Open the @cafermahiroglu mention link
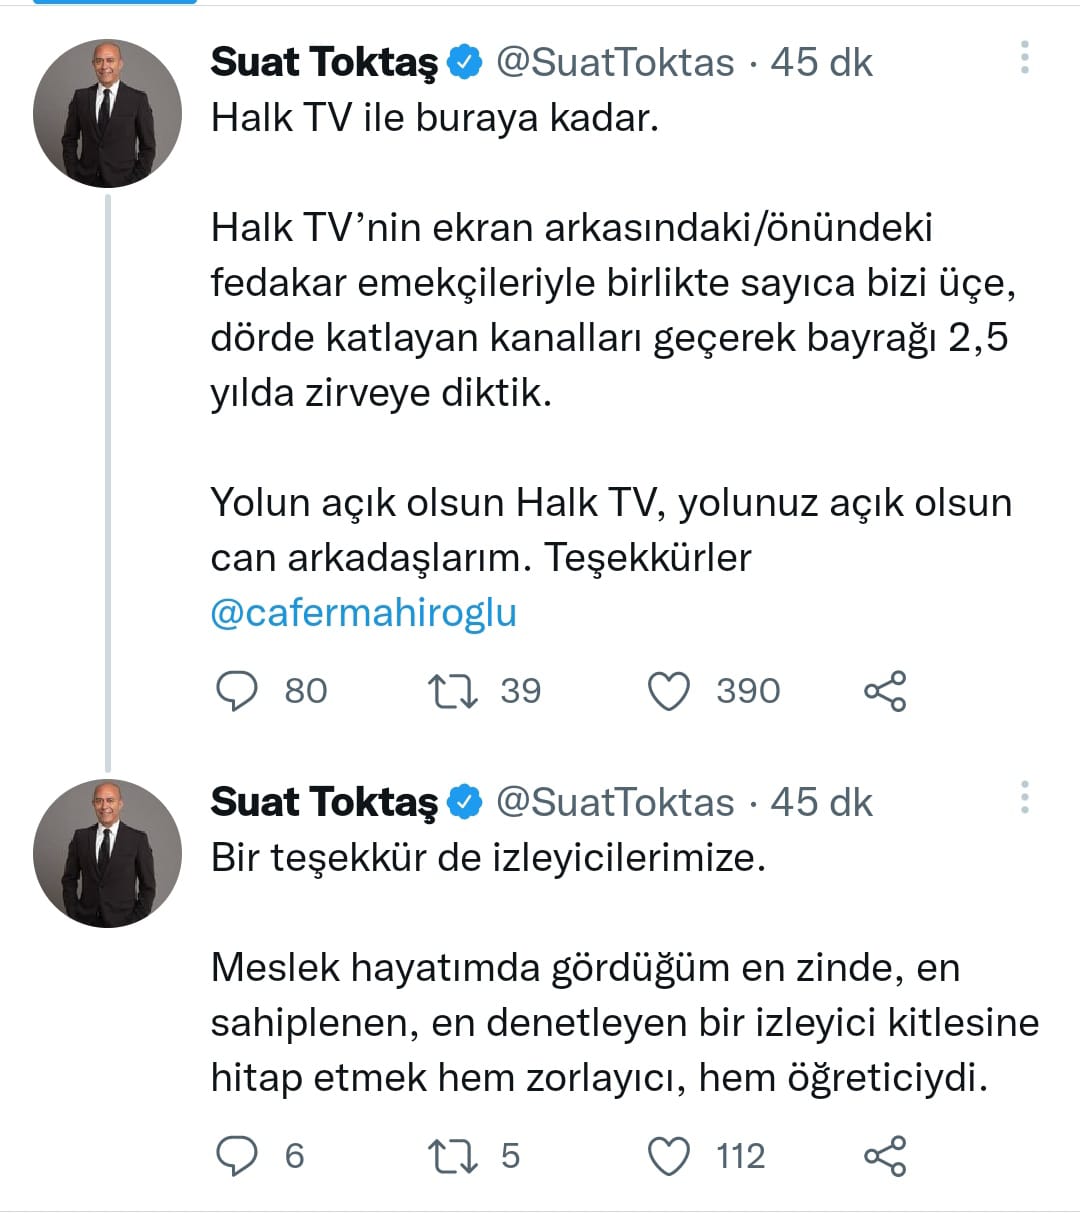 coord(363,612)
